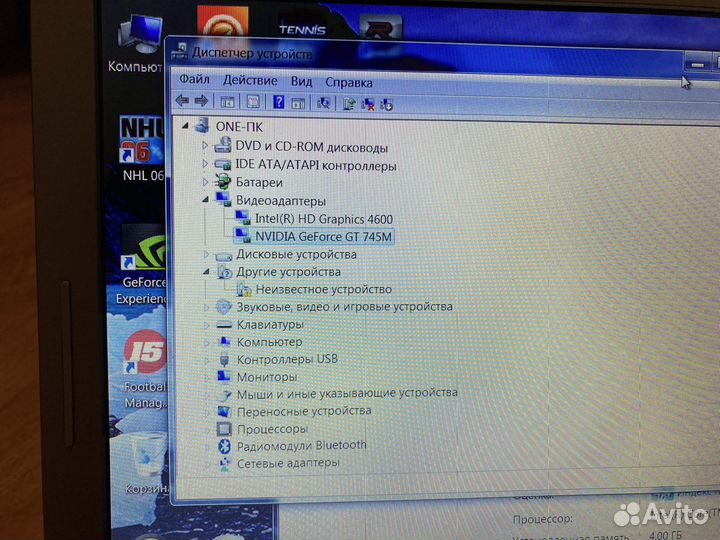Select Мыши и иные указывающие устройства

(347, 394)
